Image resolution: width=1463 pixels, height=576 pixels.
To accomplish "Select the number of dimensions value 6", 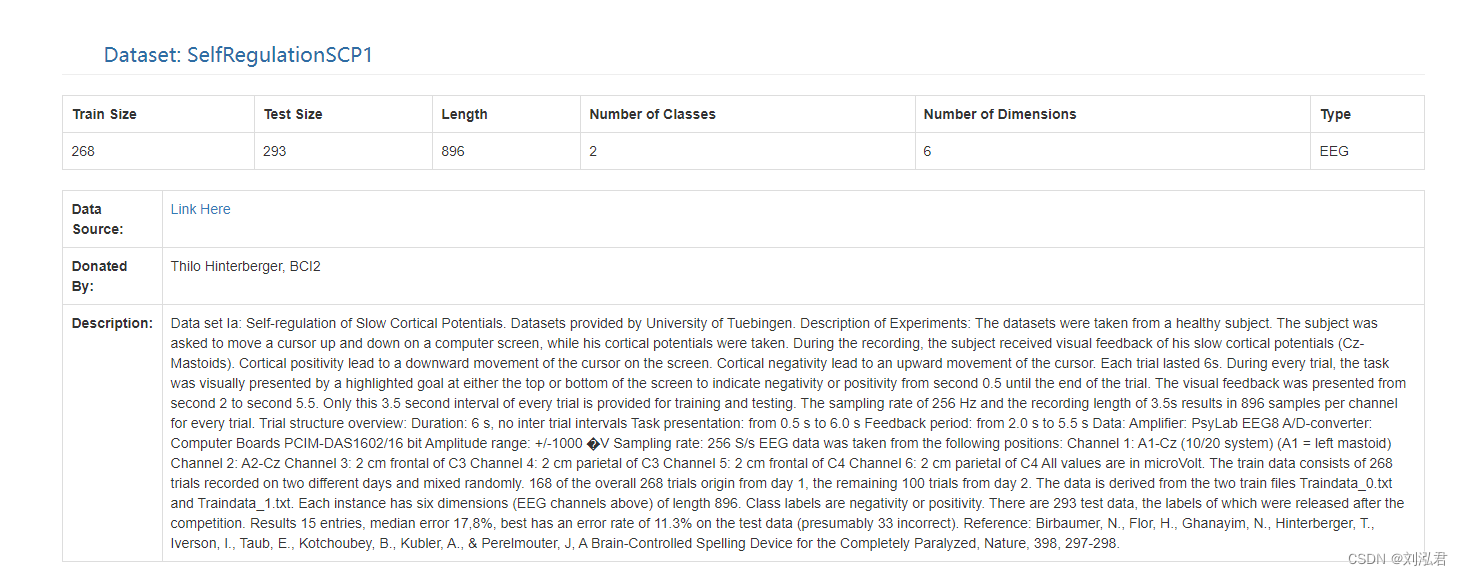I will [x=928, y=151].
